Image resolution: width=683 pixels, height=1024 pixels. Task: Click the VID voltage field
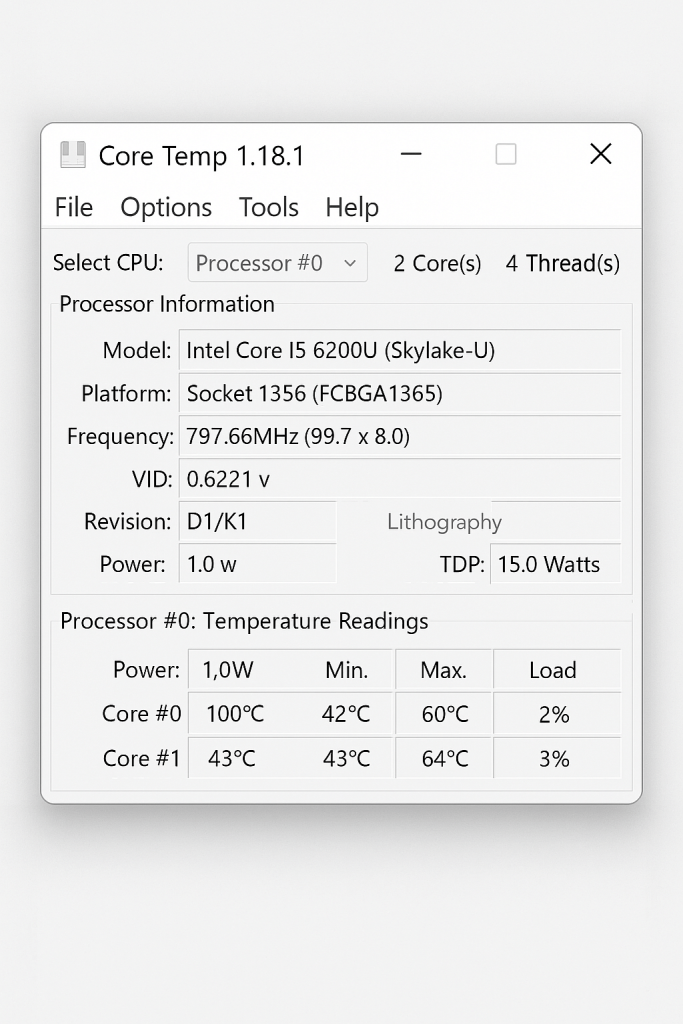(399, 480)
